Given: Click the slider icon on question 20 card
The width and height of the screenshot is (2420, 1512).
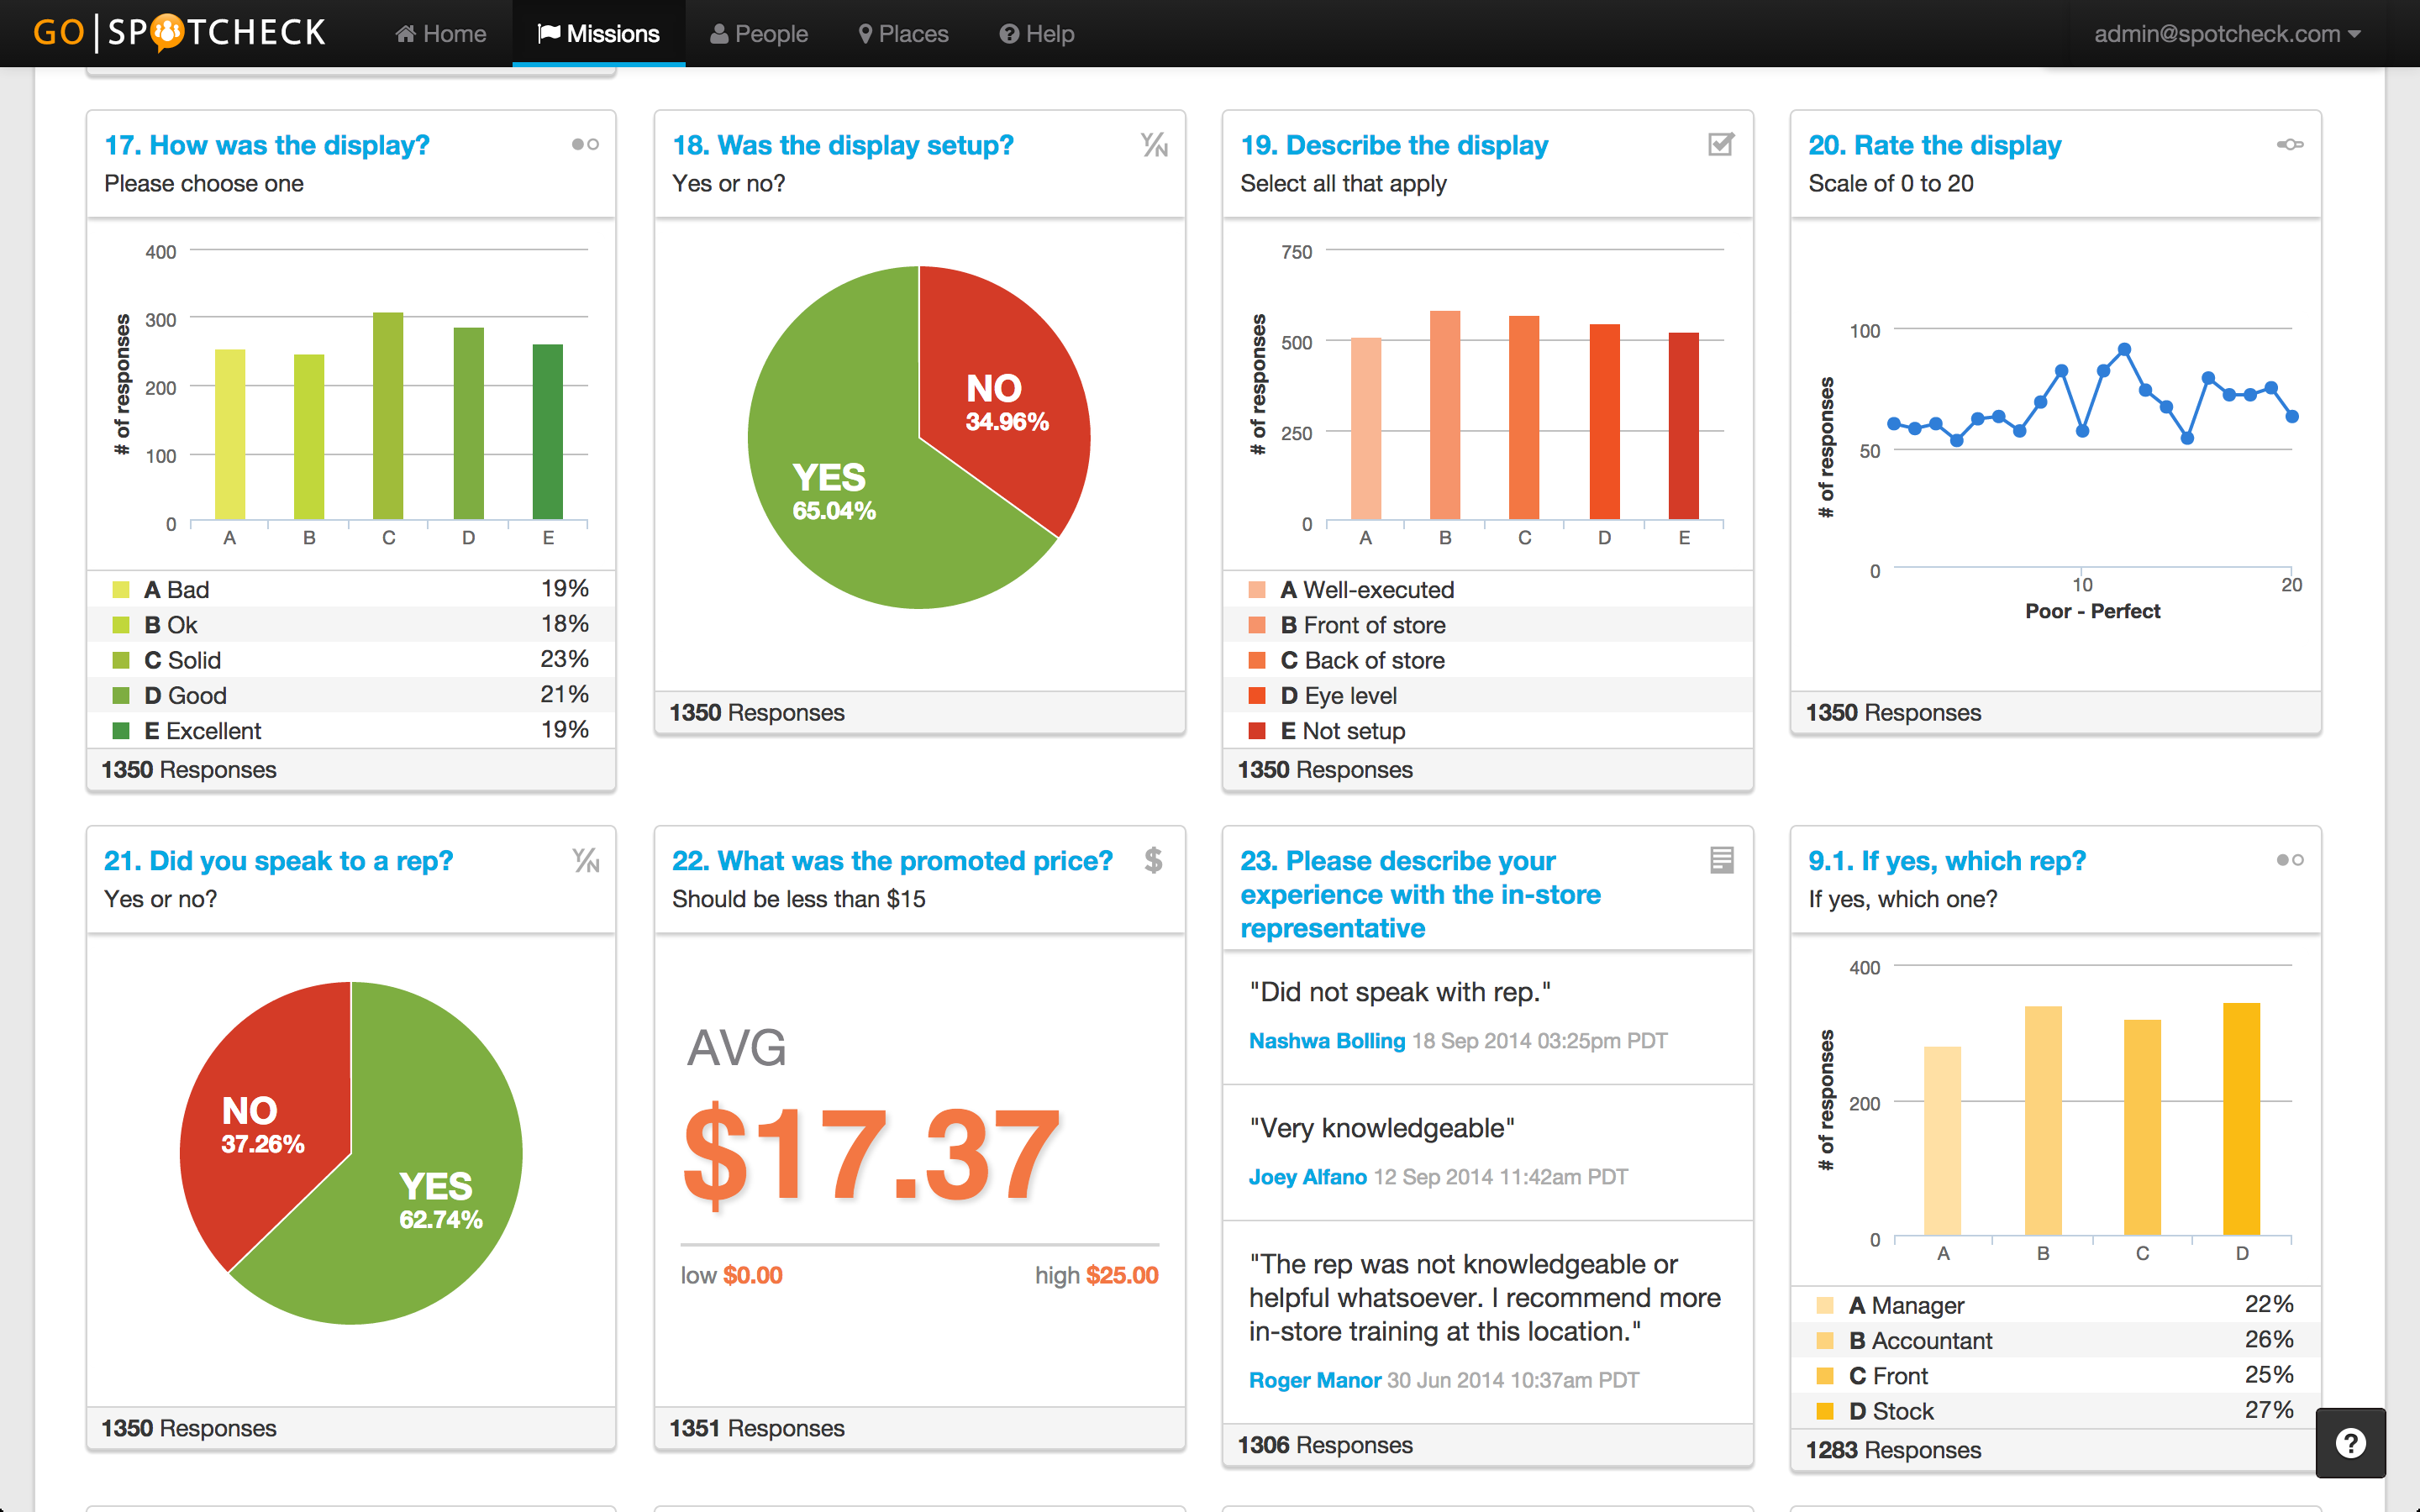Looking at the screenshot, I should 2289,145.
